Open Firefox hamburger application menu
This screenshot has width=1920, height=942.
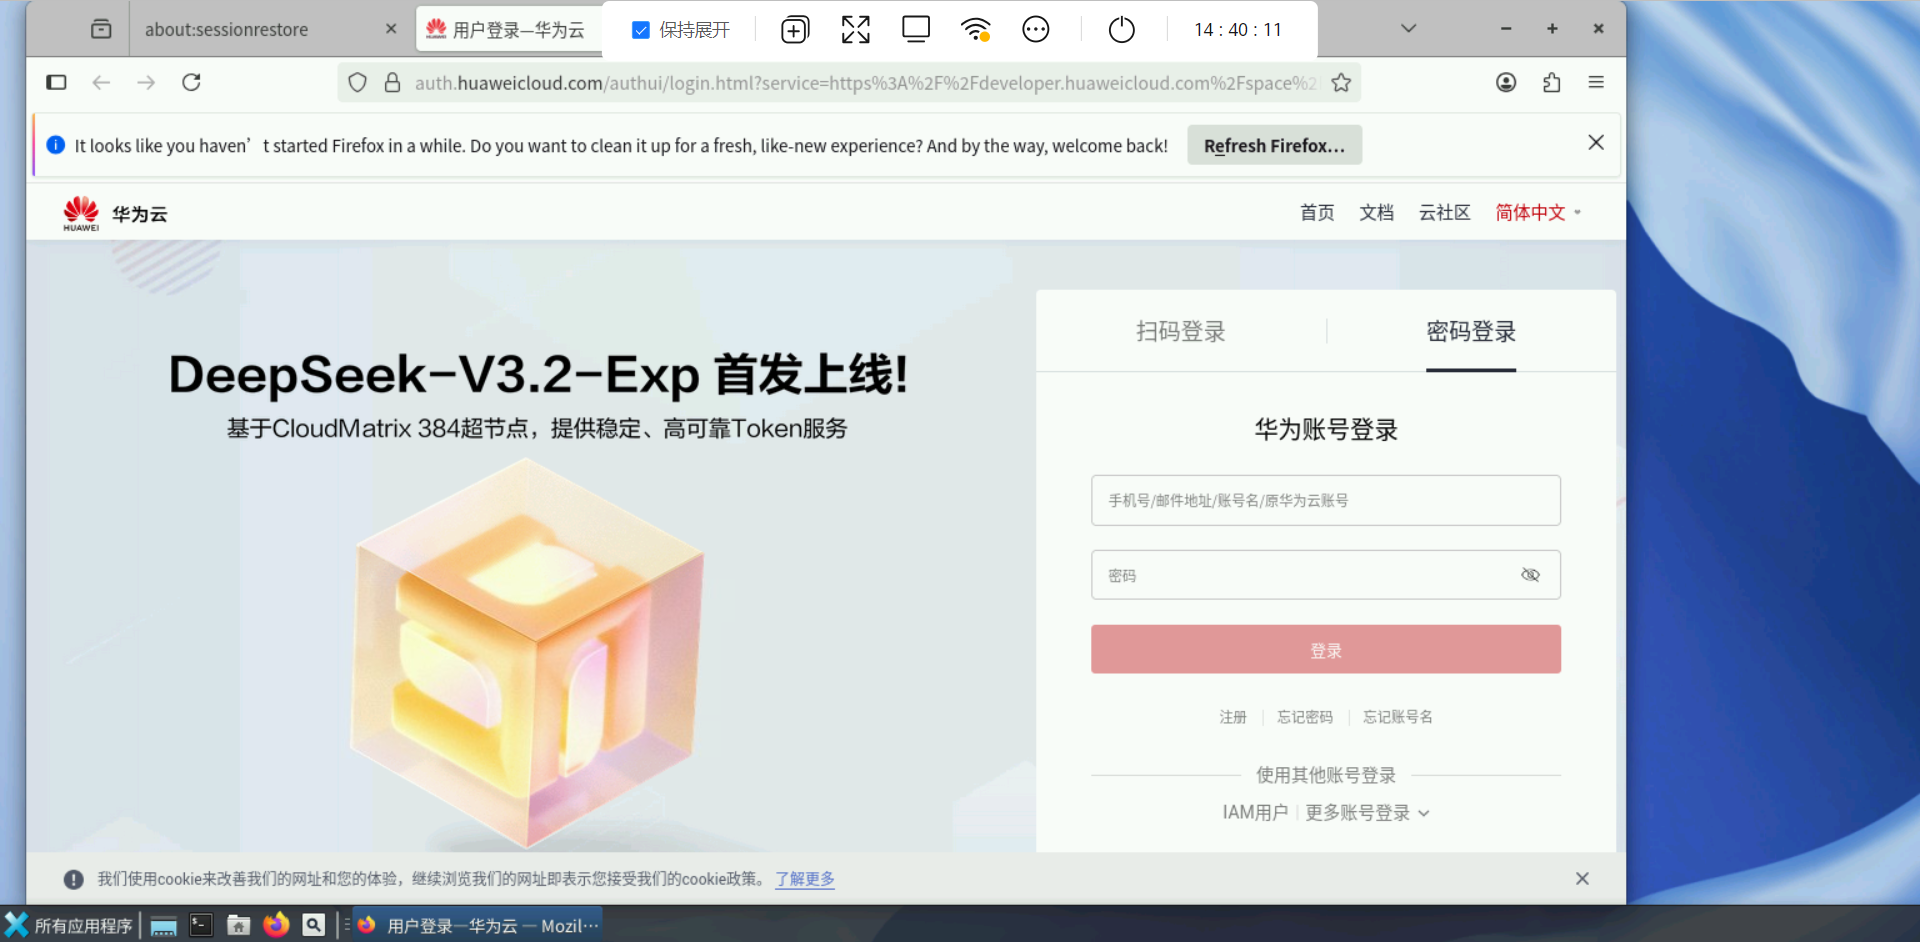[1596, 82]
